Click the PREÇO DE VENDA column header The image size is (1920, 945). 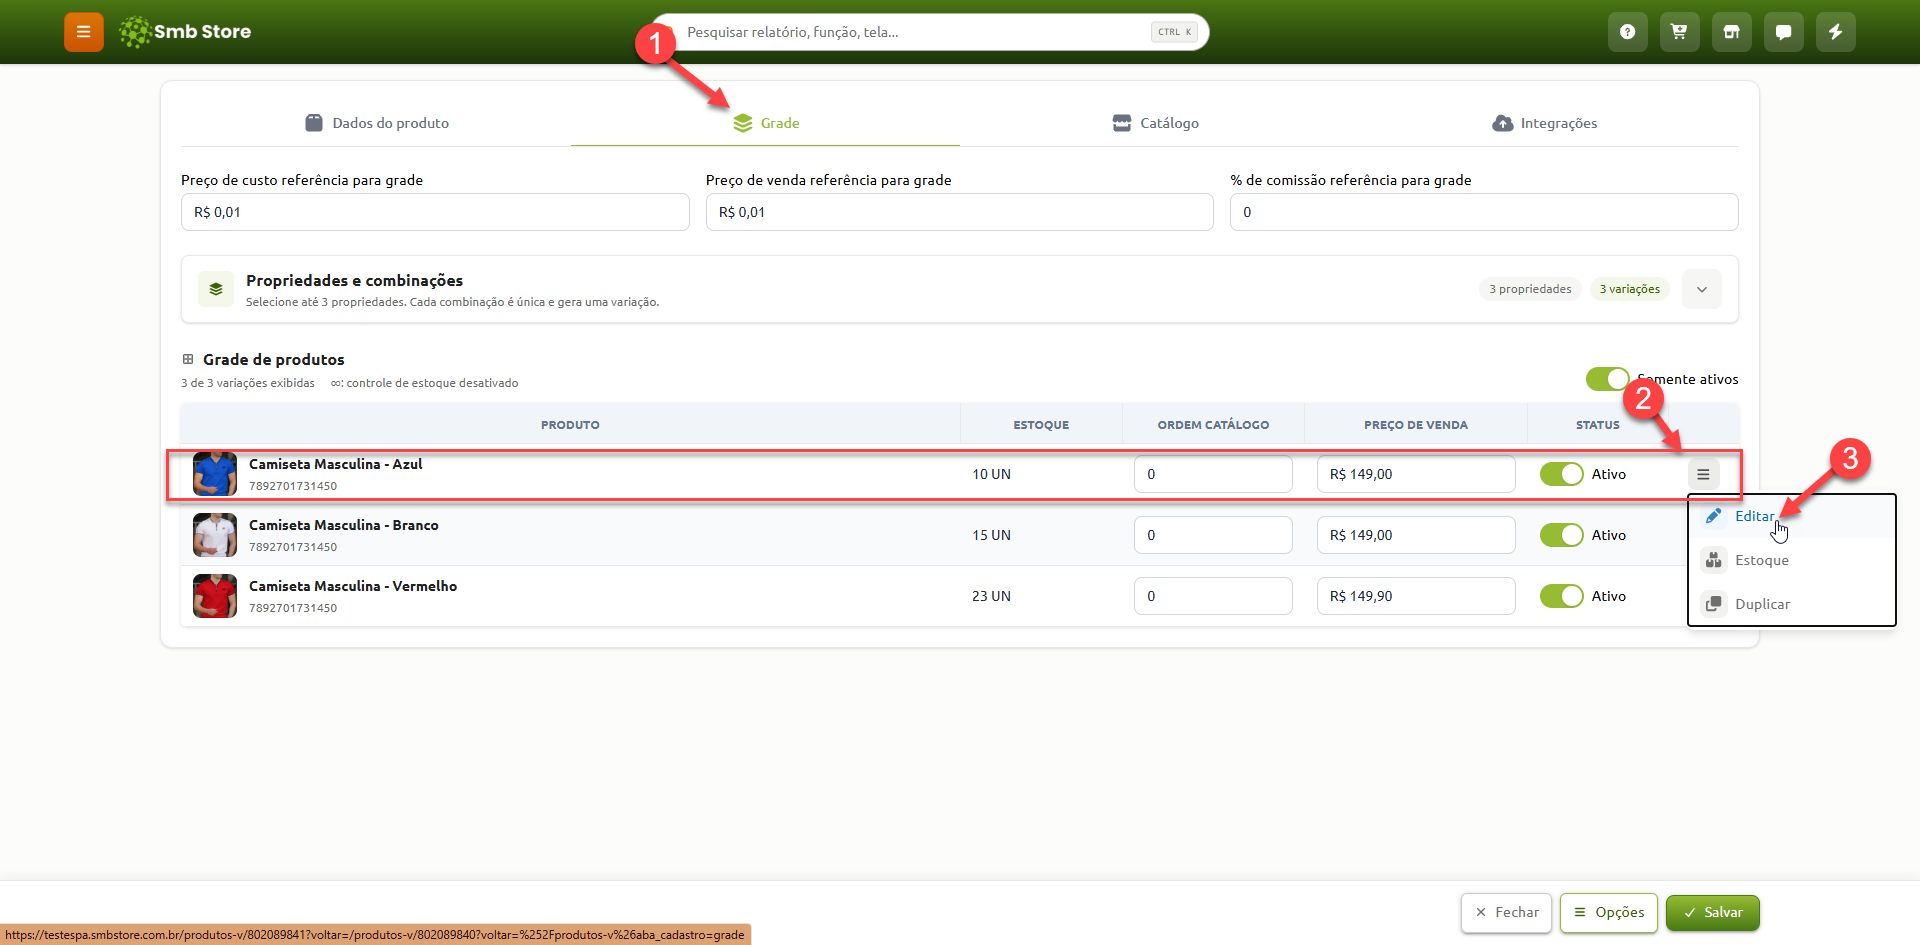coord(1416,425)
